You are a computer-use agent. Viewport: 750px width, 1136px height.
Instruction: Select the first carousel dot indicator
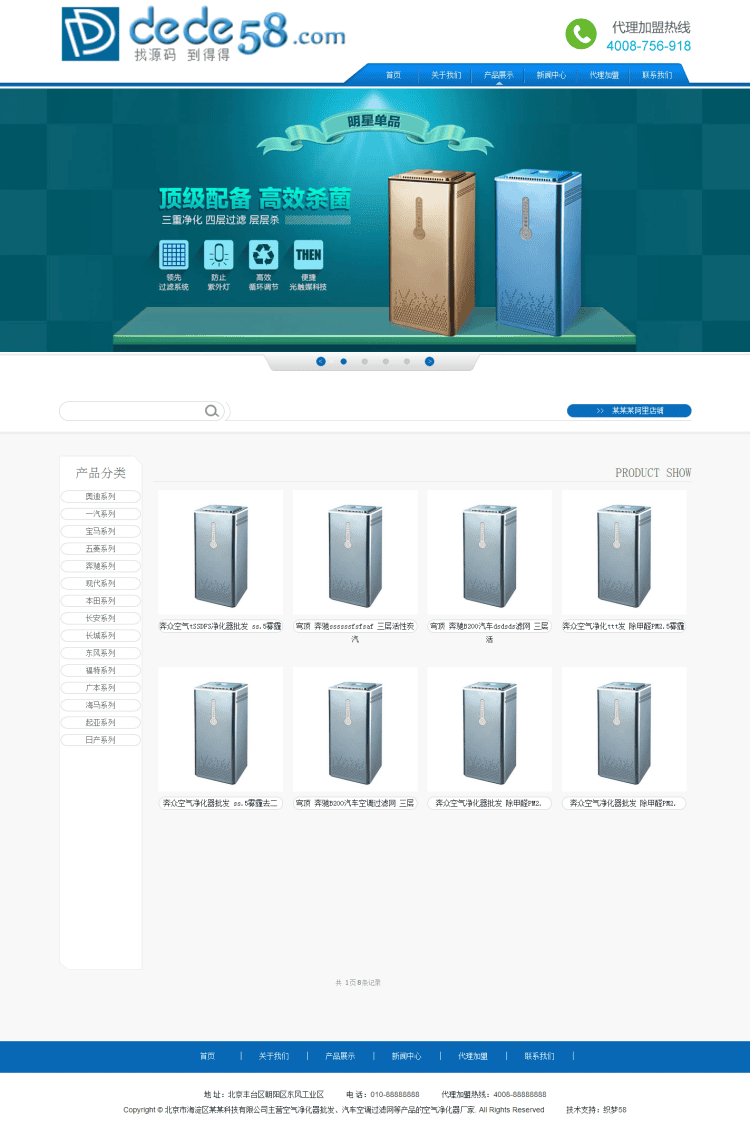343,361
